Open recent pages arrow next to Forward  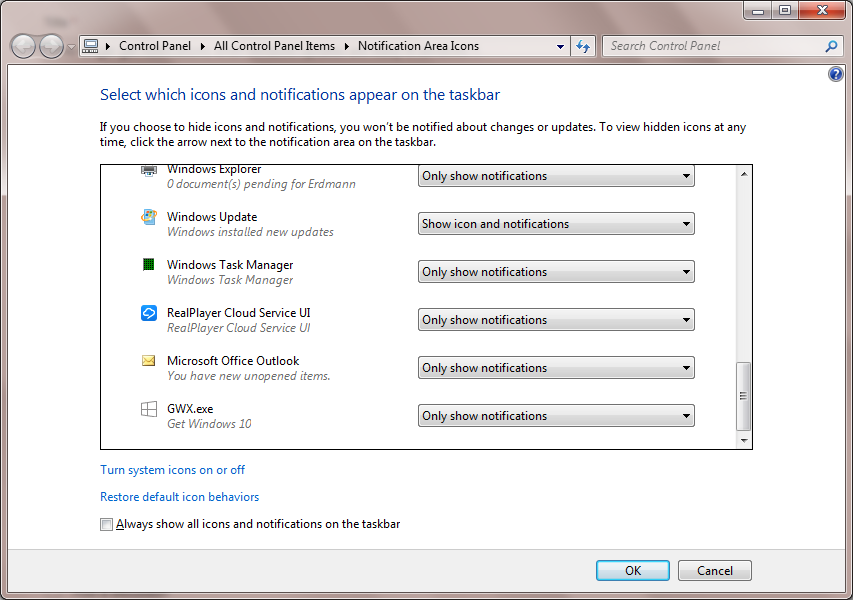point(71,47)
